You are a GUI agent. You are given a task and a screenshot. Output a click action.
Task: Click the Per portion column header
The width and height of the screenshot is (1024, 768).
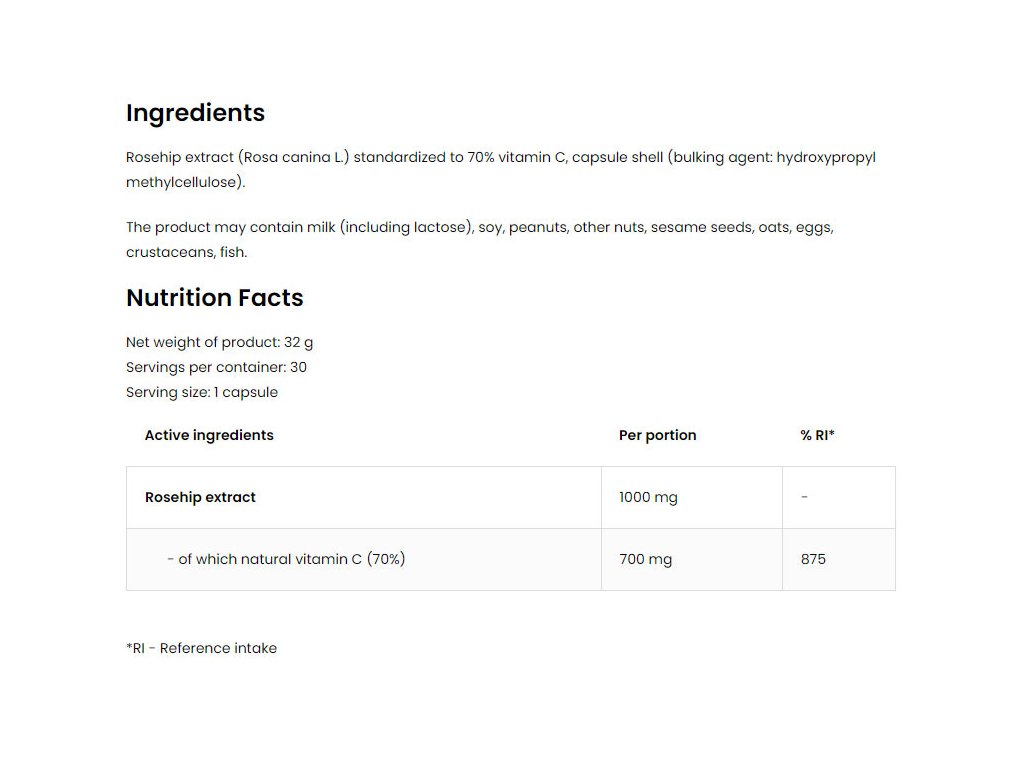click(658, 436)
